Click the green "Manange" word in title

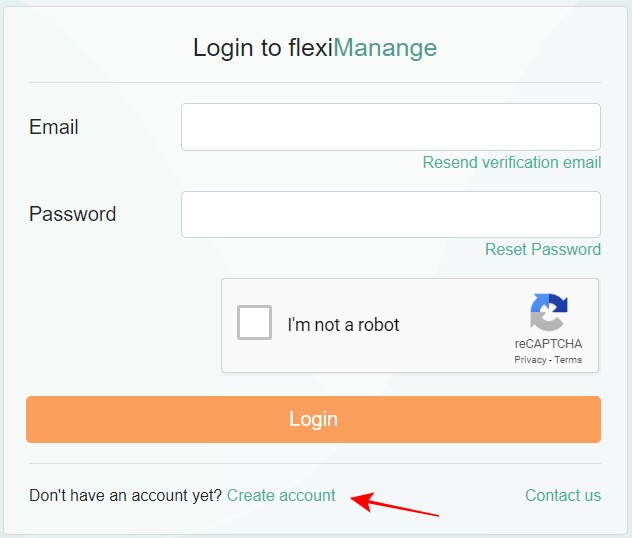point(385,47)
